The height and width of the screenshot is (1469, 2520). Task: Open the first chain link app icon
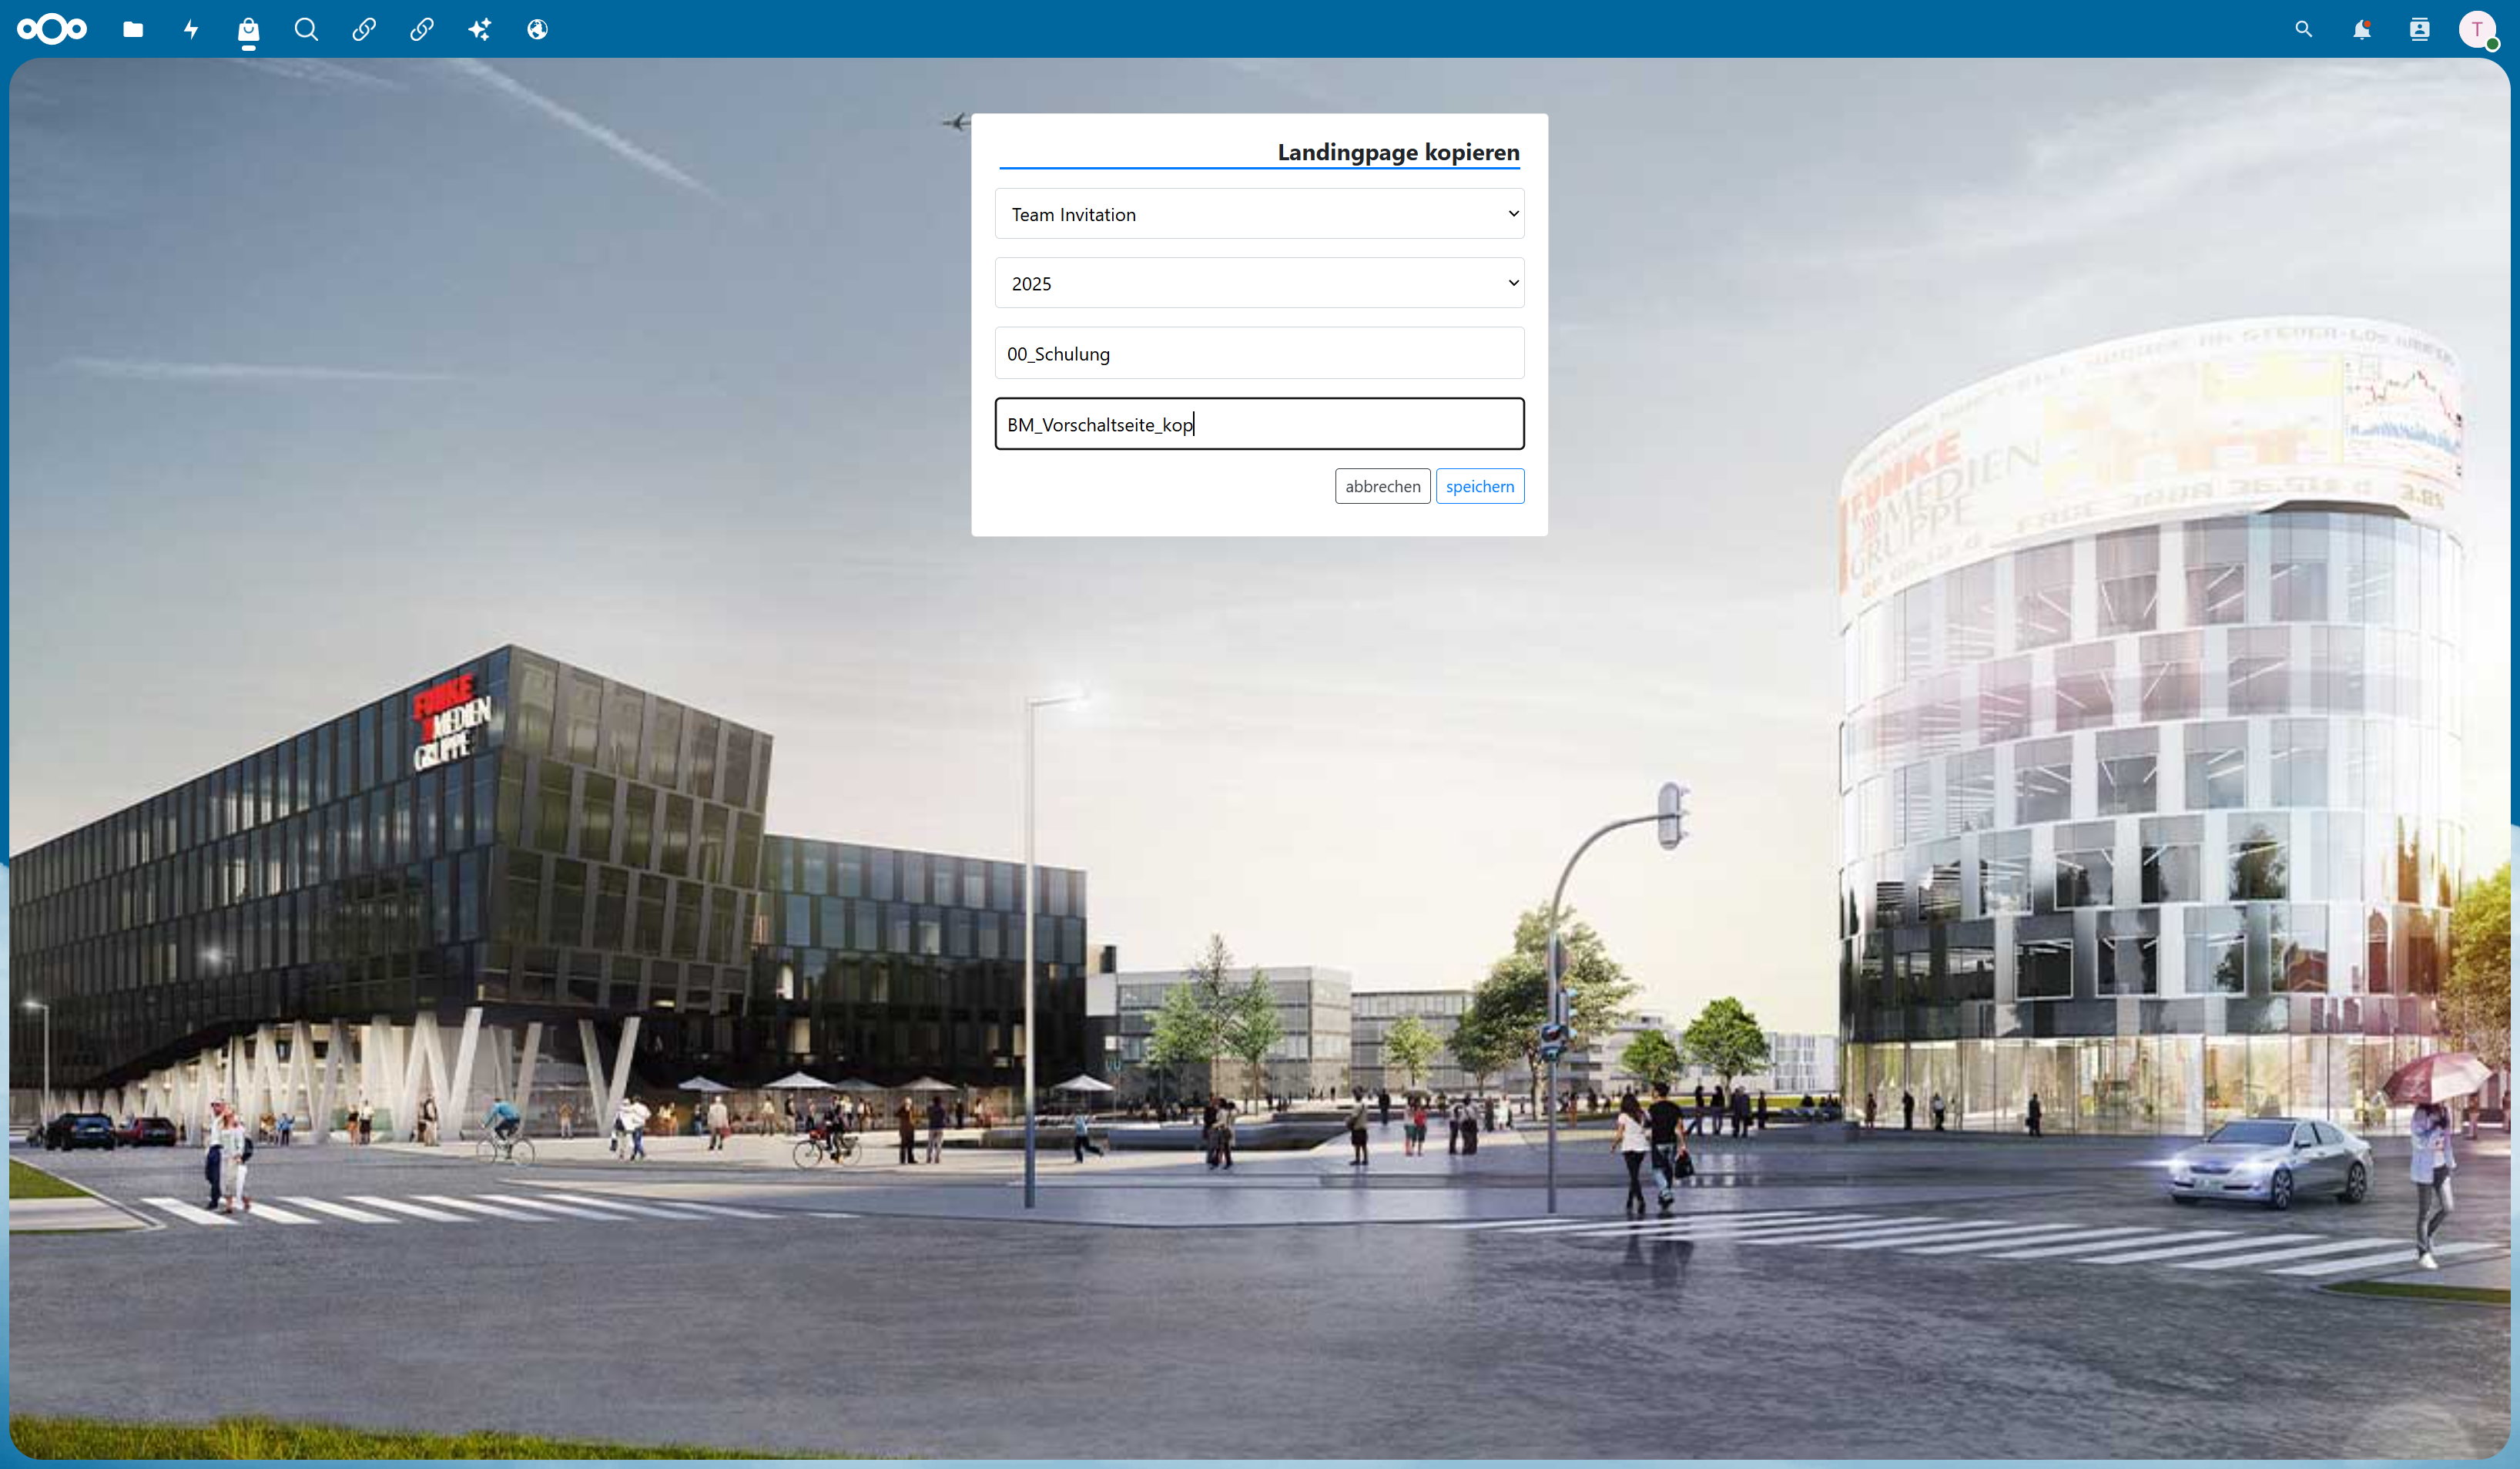point(364,29)
